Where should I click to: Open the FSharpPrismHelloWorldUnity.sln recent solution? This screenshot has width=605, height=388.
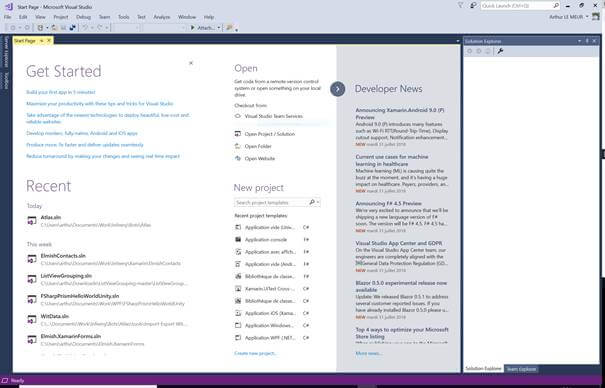click(108, 299)
